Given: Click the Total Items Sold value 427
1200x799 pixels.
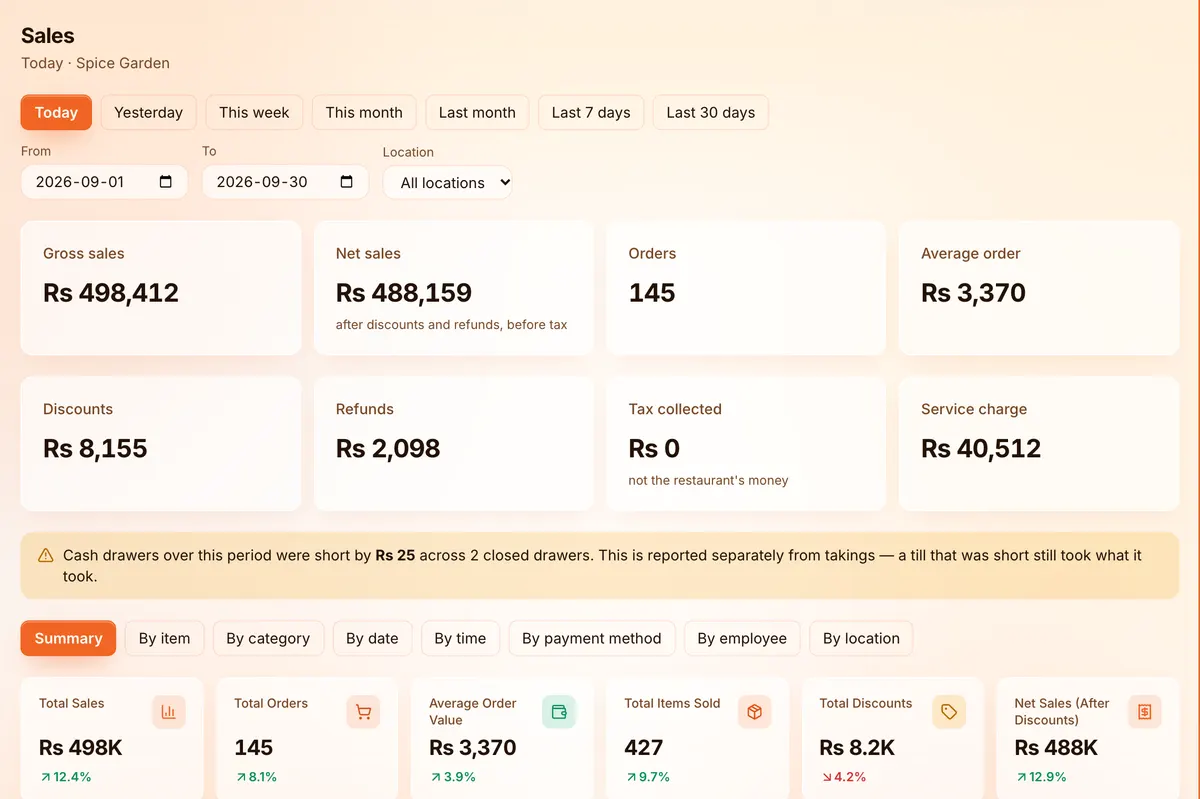Looking at the screenshot, I should (x=644, y=748).
